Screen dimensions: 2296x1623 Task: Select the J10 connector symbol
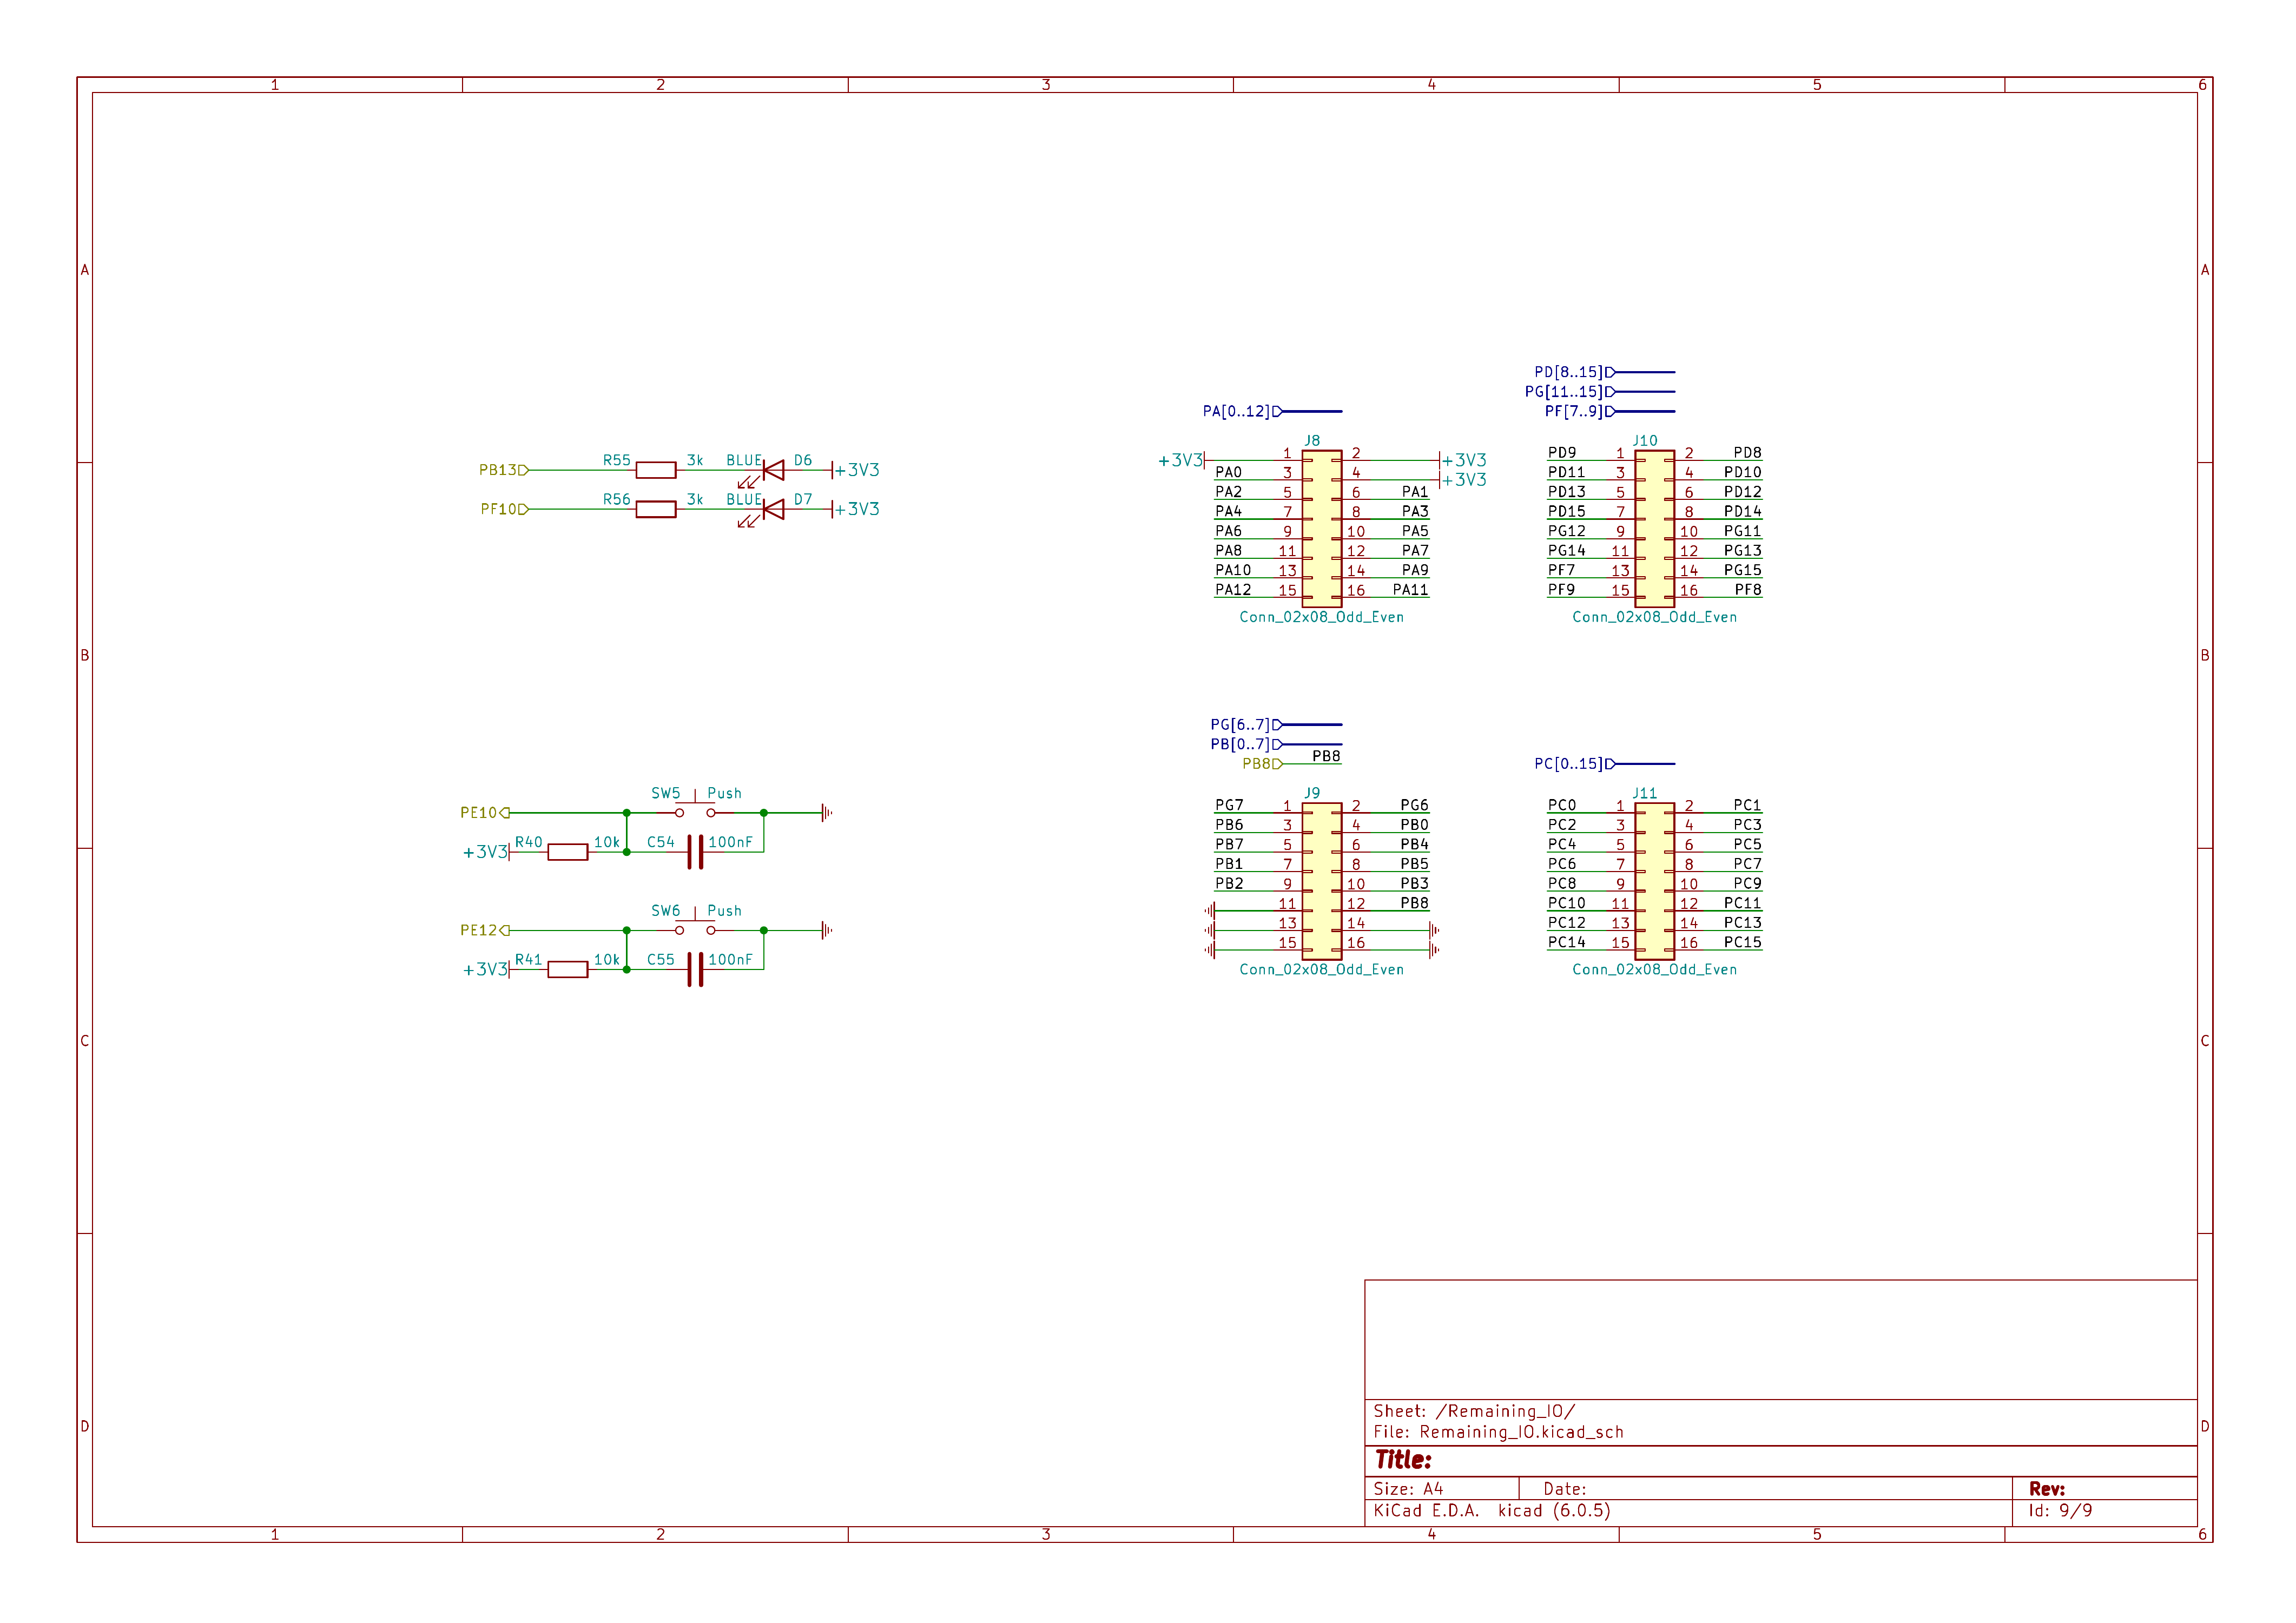[x=1654, y=528]
